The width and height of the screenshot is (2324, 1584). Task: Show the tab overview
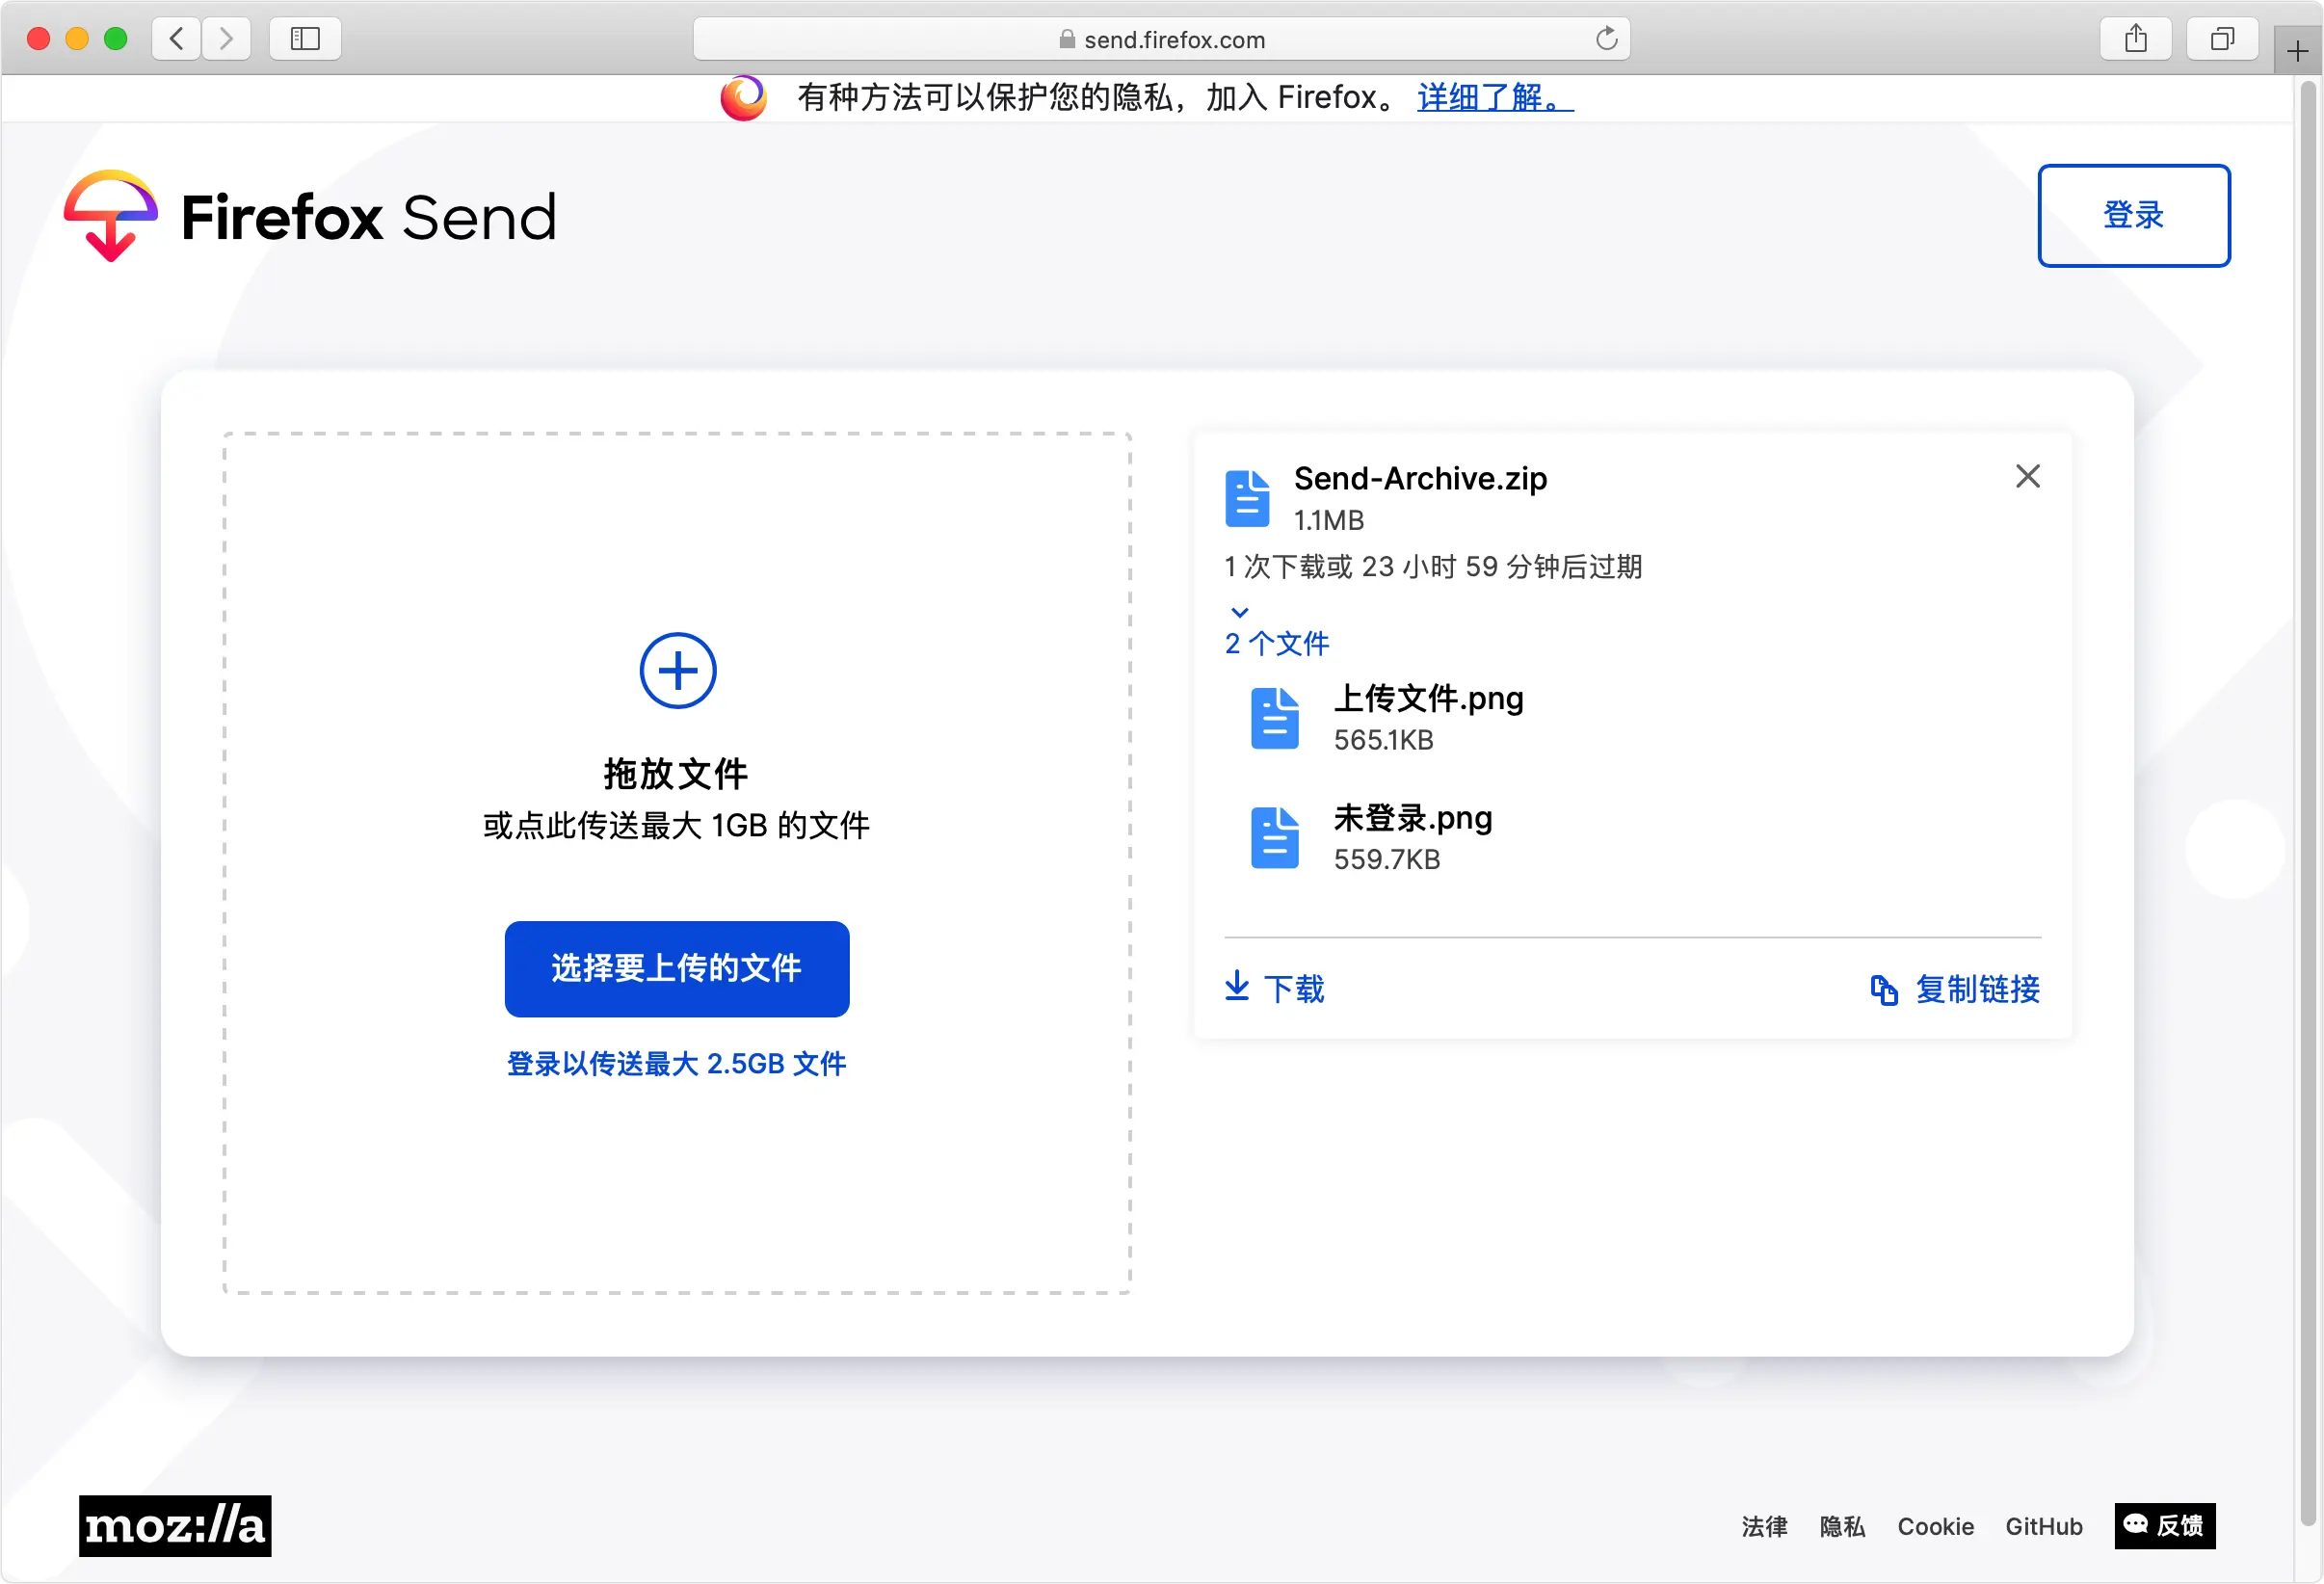2222,39
